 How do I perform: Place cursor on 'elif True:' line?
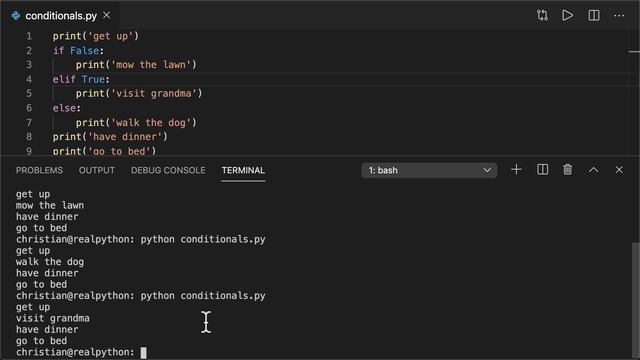[x=81, y=79]
